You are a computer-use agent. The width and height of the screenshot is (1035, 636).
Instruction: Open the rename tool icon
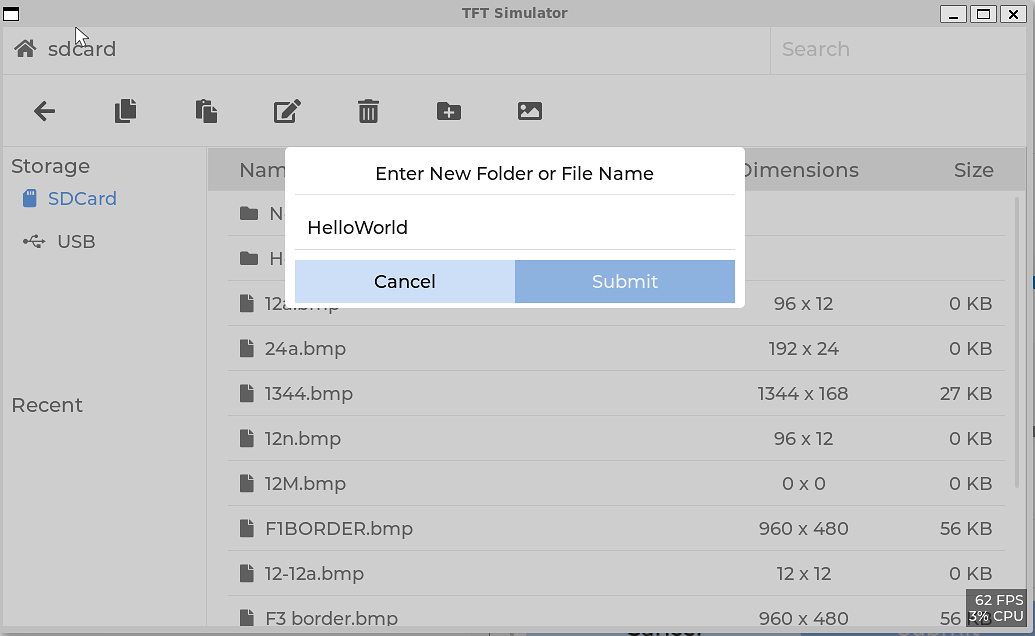coord(287,111)
